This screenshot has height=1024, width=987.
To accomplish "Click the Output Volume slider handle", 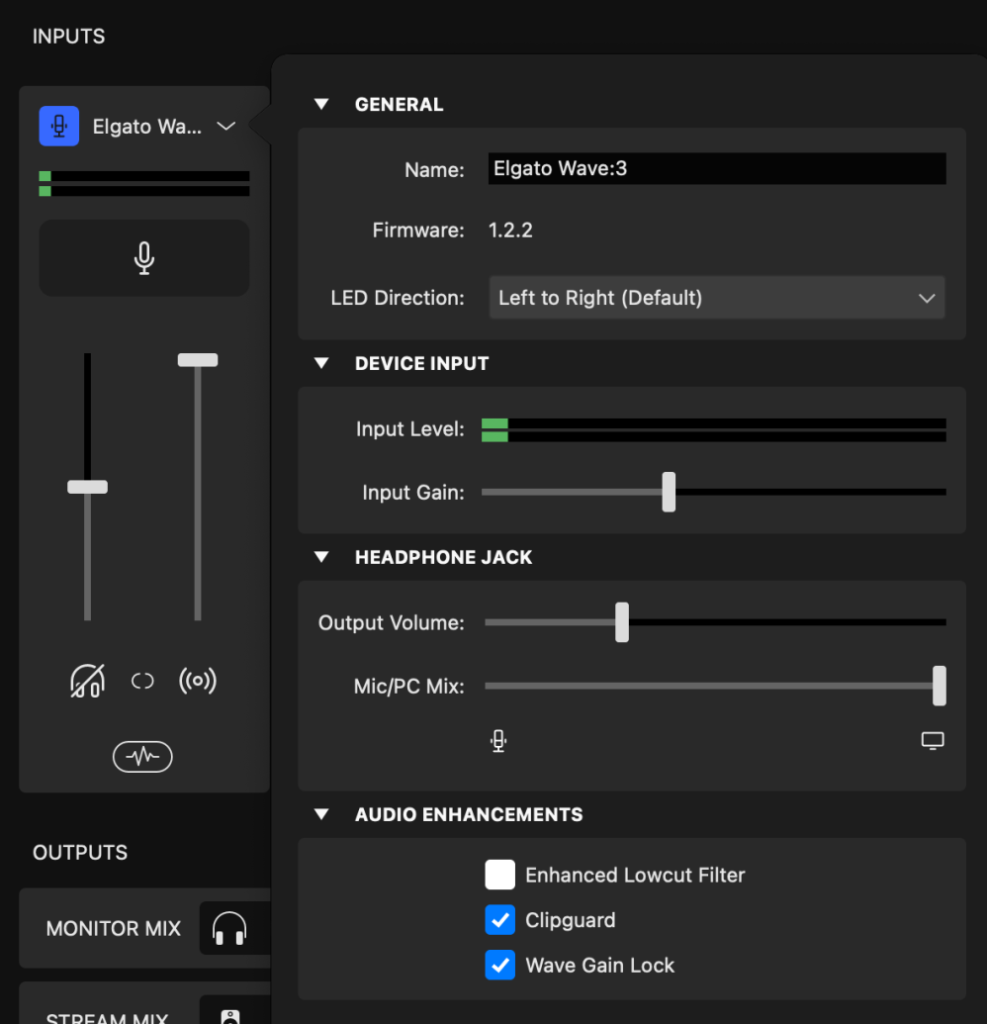I will point(622,622).
